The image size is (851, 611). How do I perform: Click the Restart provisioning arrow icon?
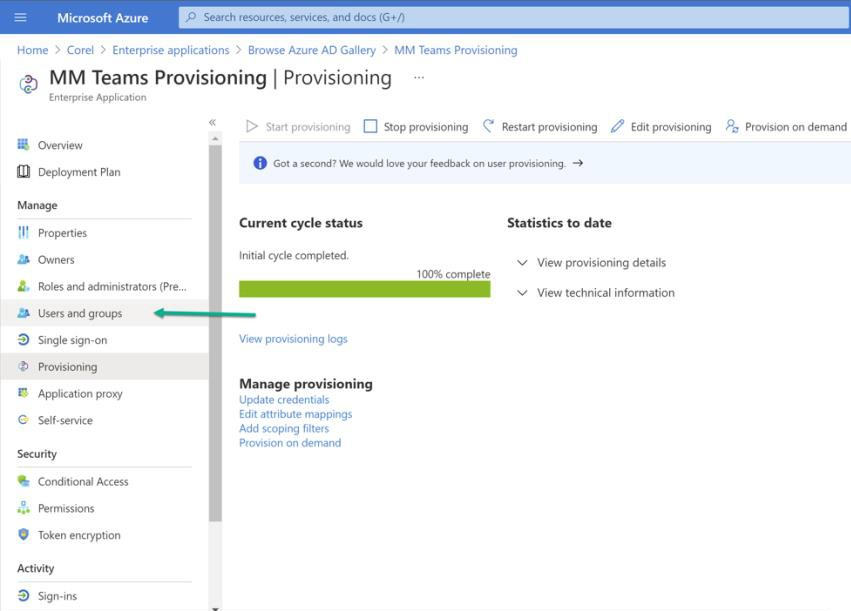pos(488,126)
